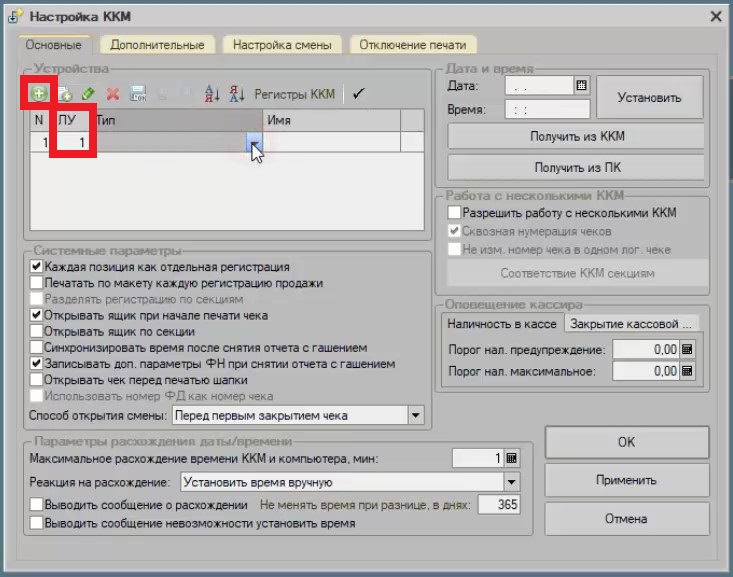Check Разрешить работу с несколькими ККМ

454,212
